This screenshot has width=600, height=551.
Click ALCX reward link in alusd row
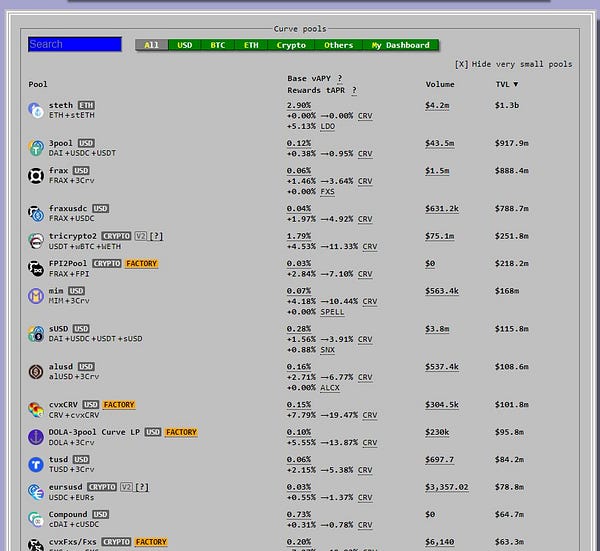(x=330, y=388)
